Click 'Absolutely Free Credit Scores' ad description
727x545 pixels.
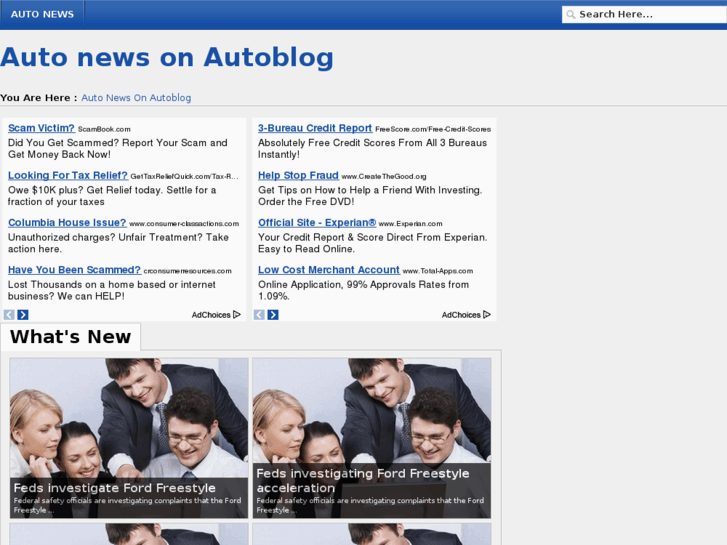point(372,148)
